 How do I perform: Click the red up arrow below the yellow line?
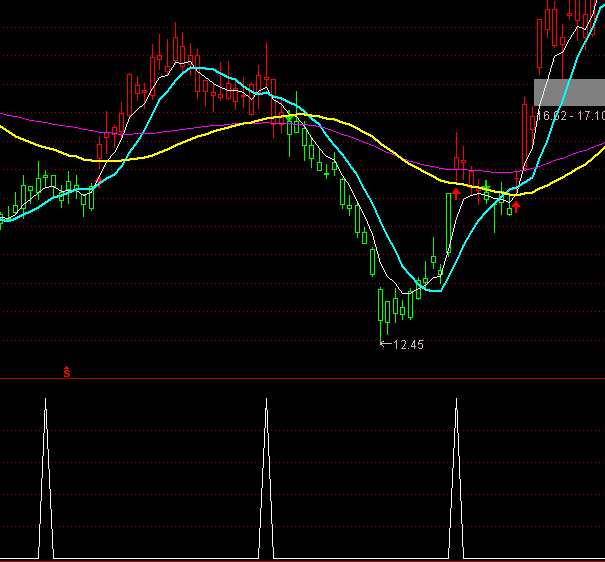[x=517, y=205]
